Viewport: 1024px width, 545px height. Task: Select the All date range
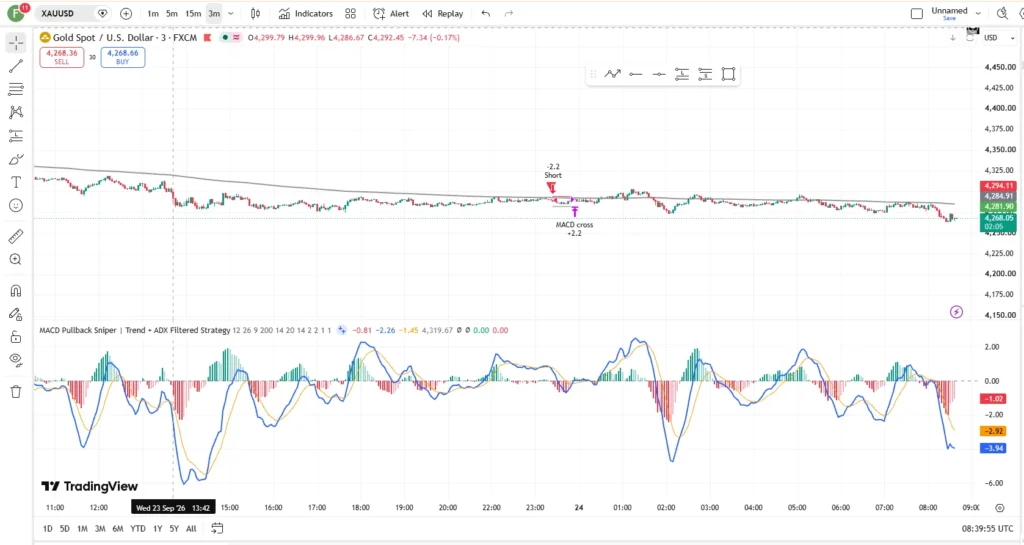[x=191, y=529]
